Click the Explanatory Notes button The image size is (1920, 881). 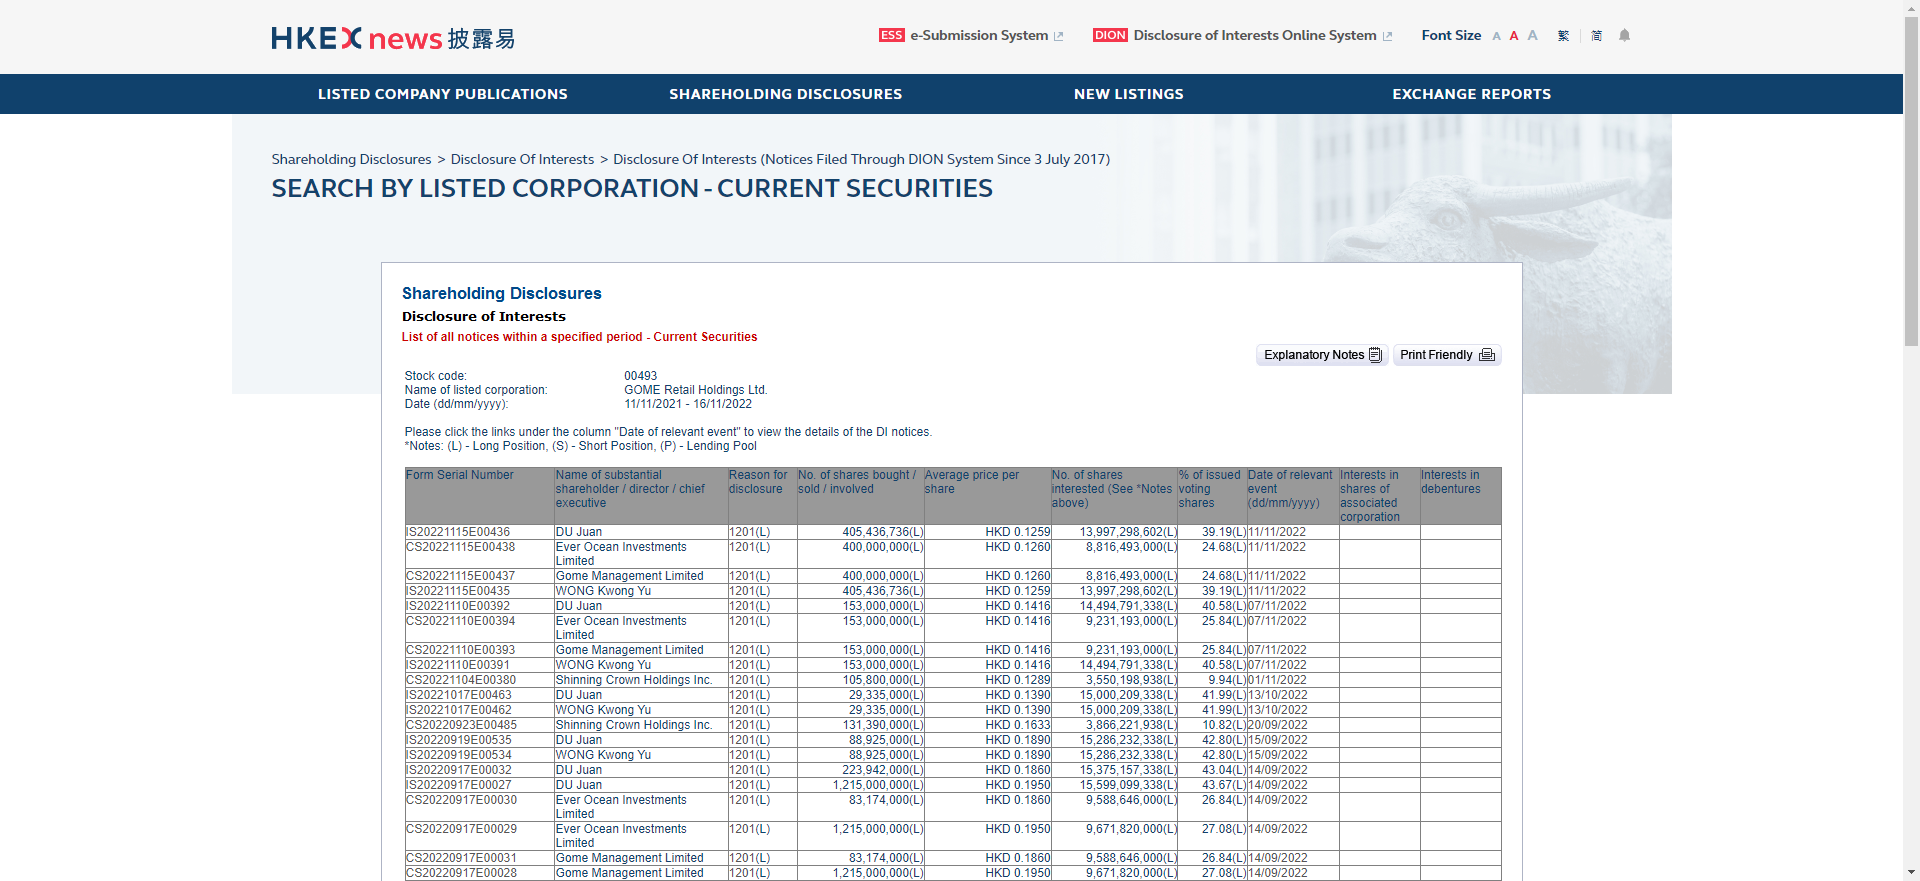coord(1321,355)
